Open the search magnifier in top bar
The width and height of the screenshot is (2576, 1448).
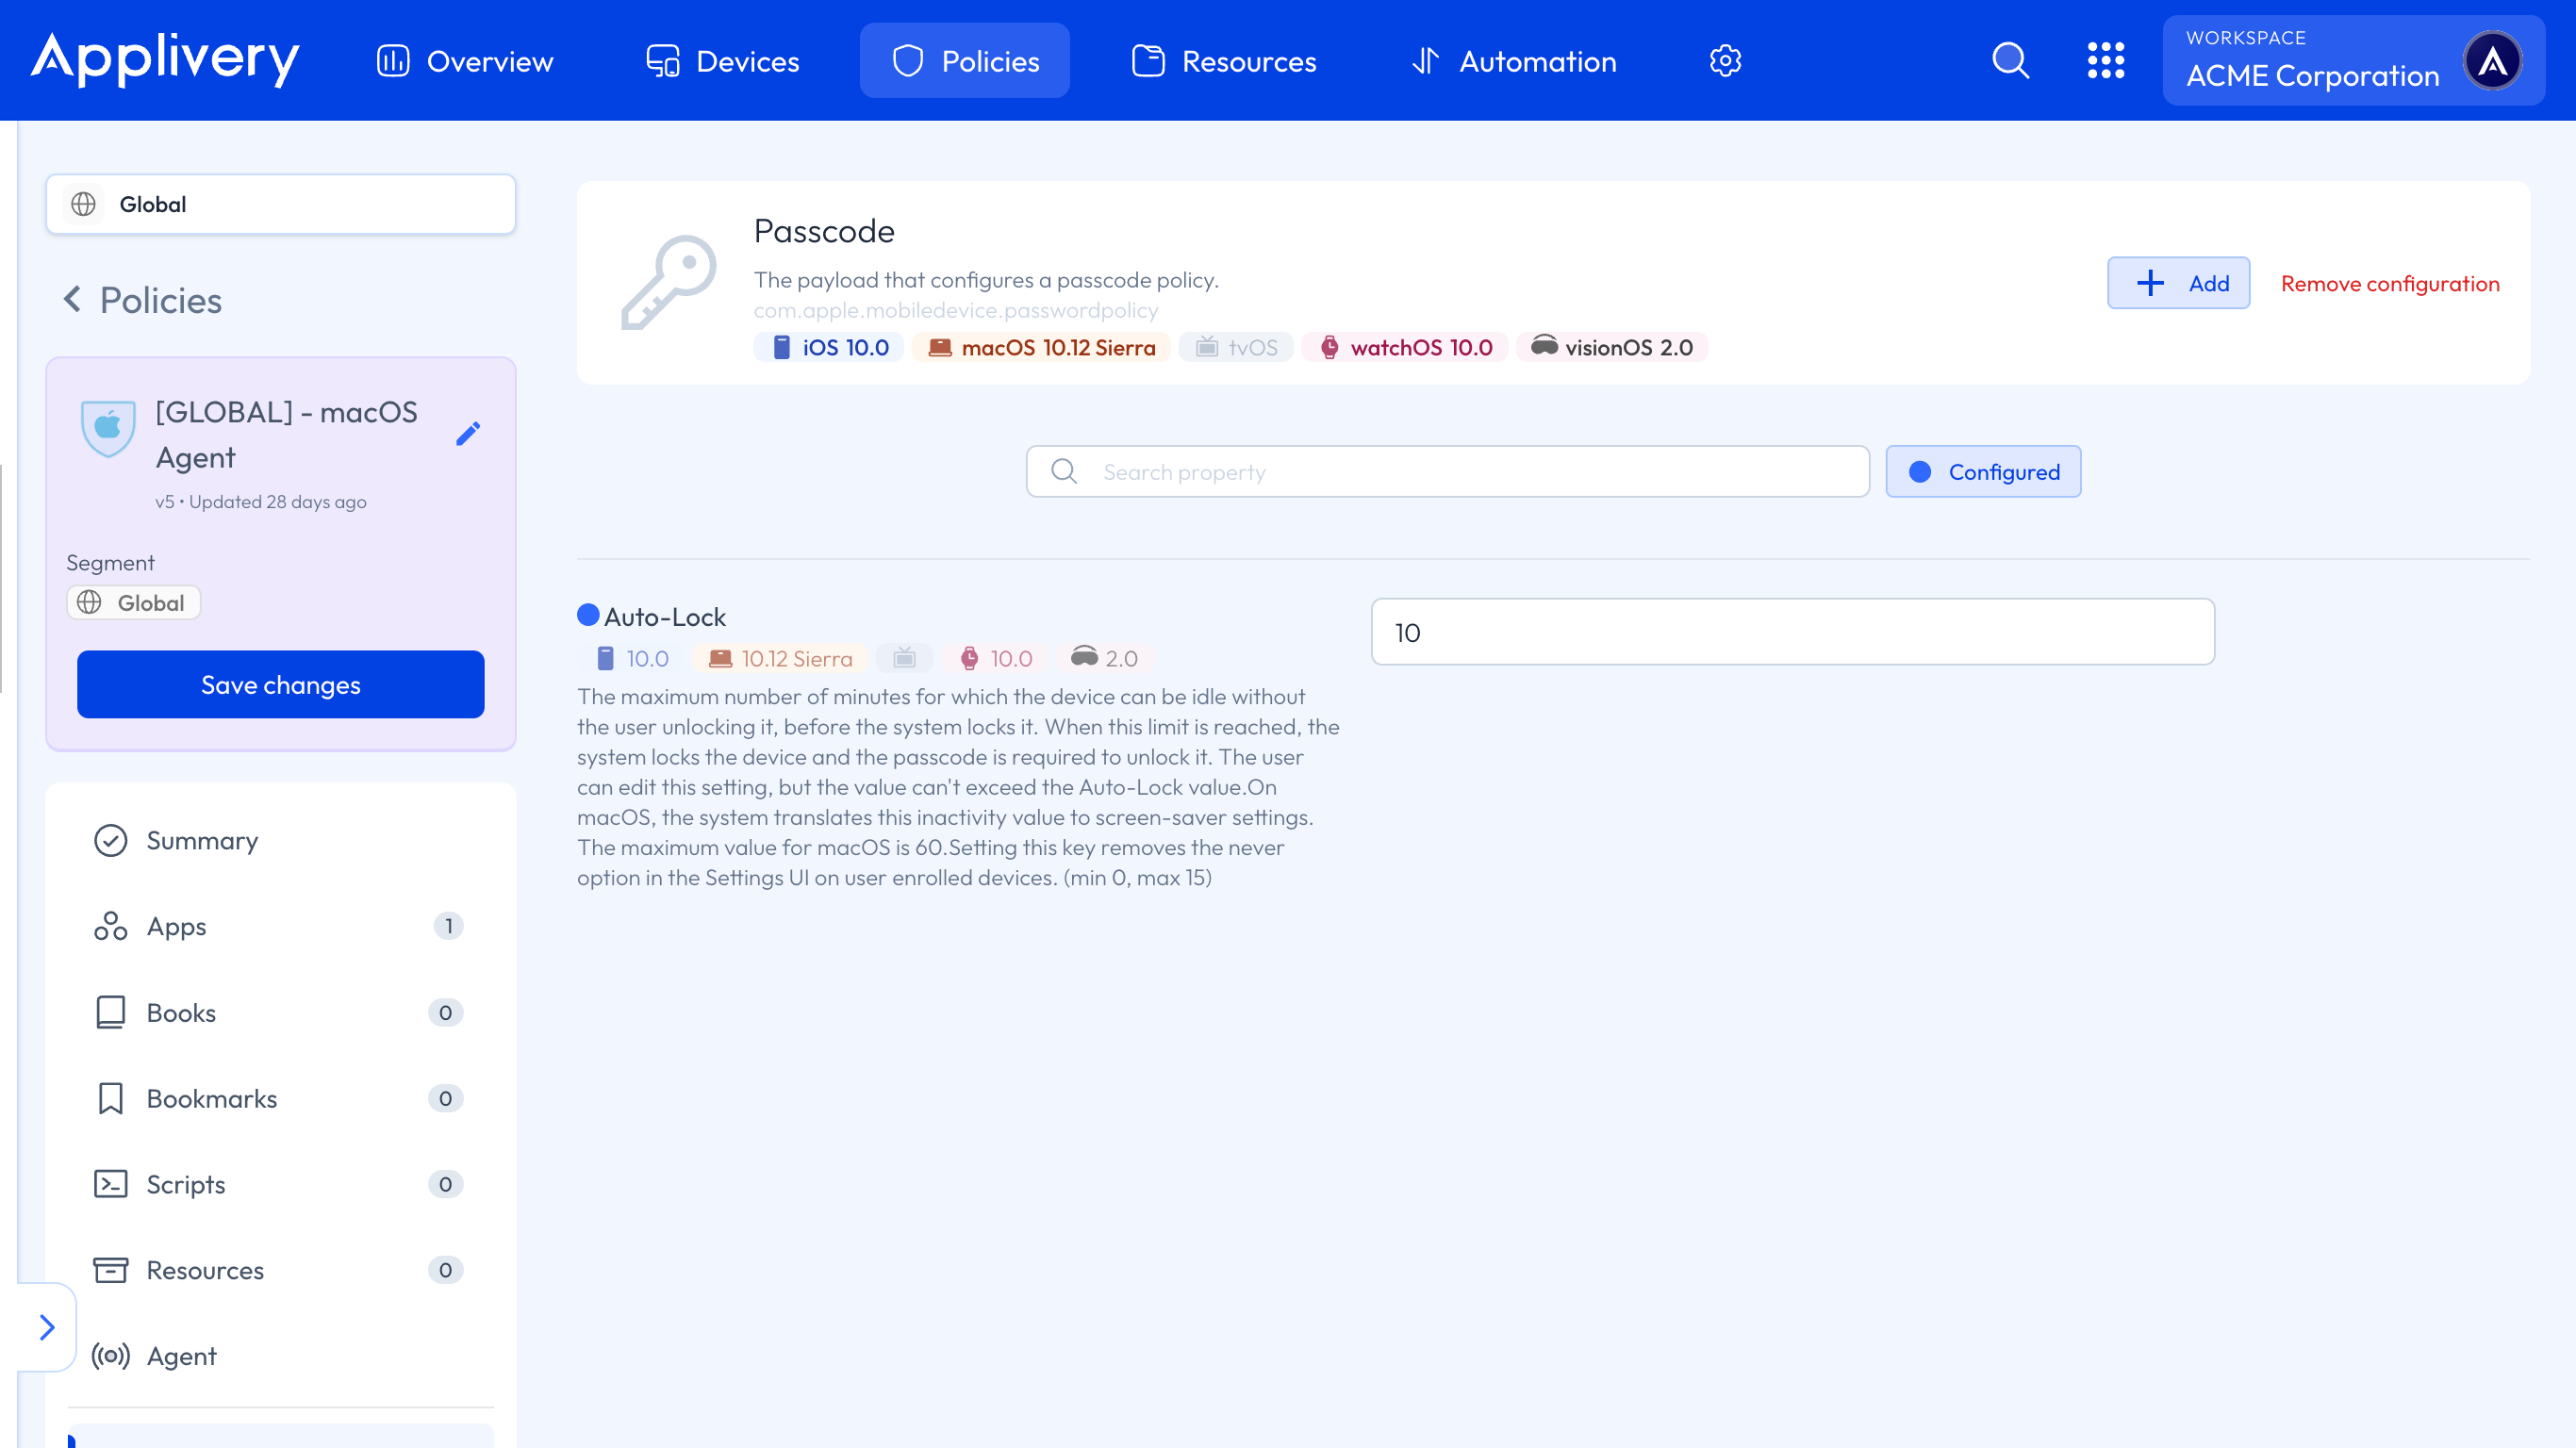(2010, 61)
